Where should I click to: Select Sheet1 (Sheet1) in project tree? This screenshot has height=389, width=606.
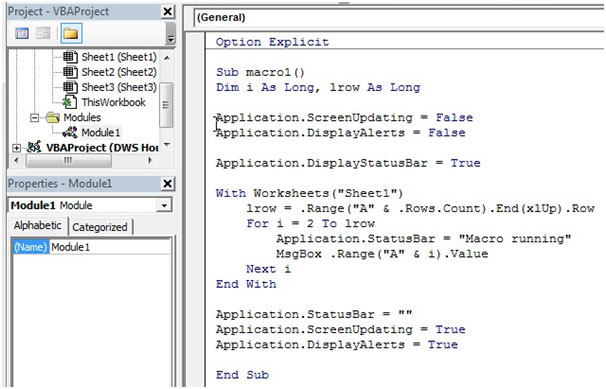(x=119, y=57)
